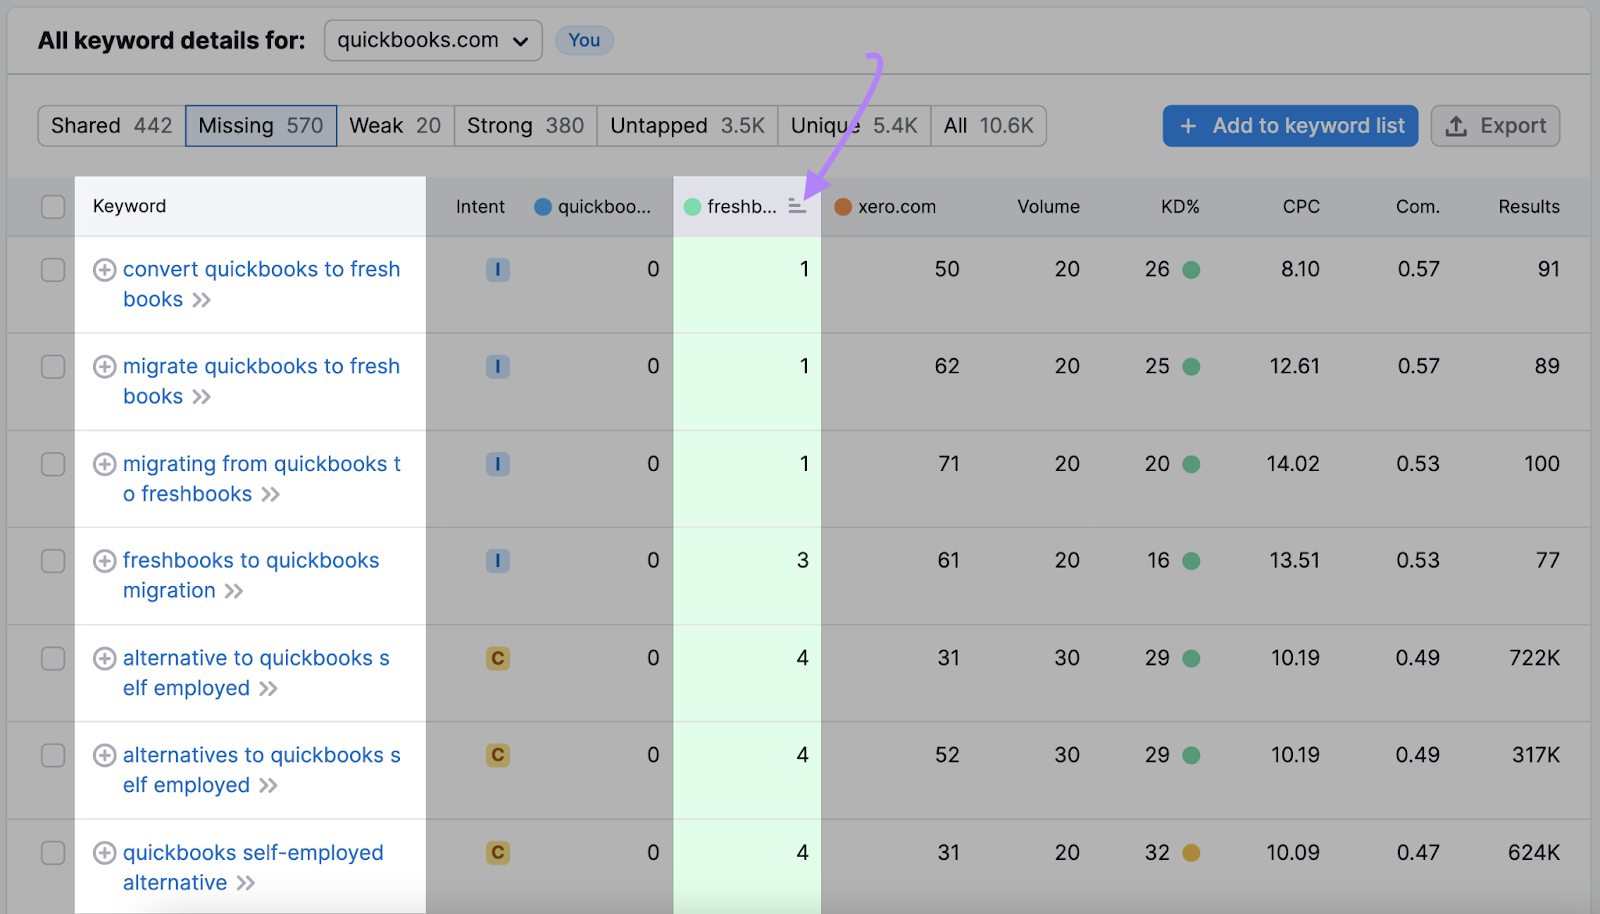Sort by the Intent column header
Screen dimensions: 1600x914
[x=480, y=207]
